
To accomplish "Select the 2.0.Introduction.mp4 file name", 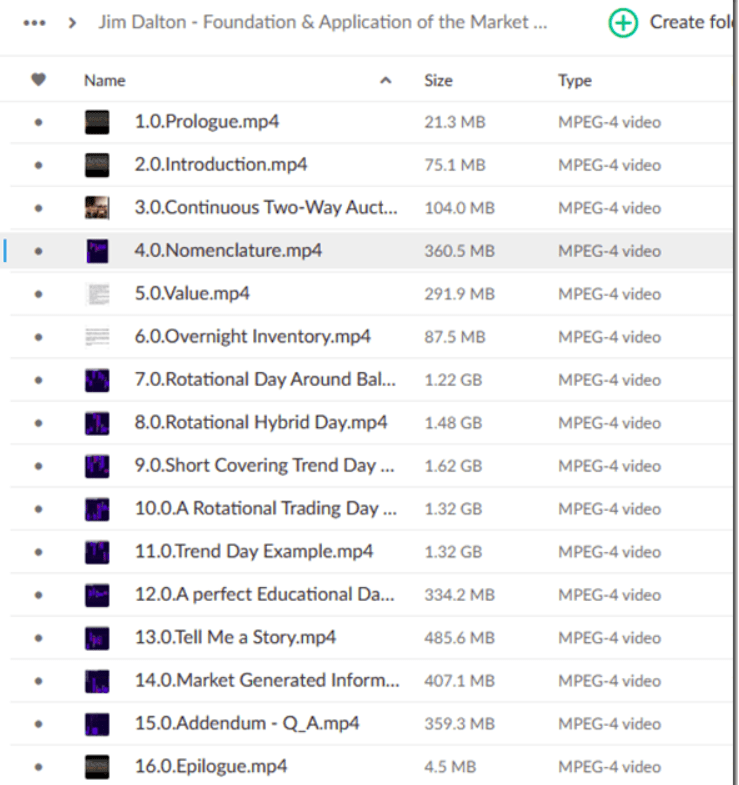I will 221,165.
